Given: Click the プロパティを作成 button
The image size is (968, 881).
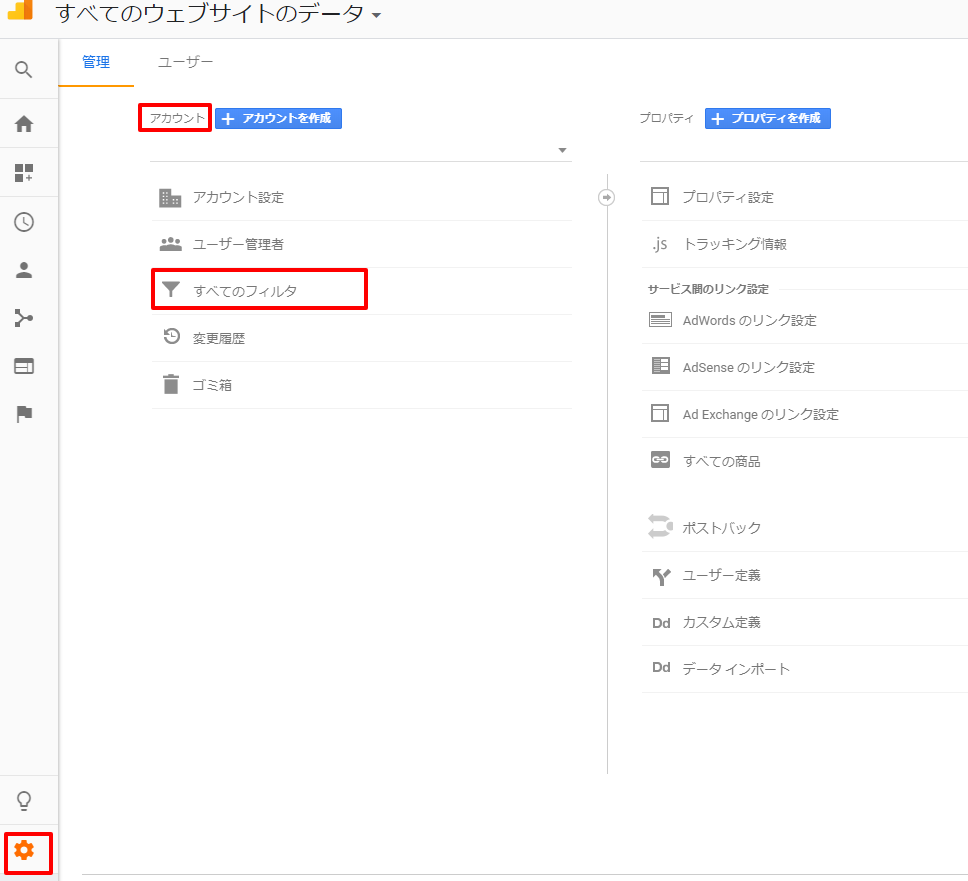Looking at the screenshot, I should coord(767,118).
